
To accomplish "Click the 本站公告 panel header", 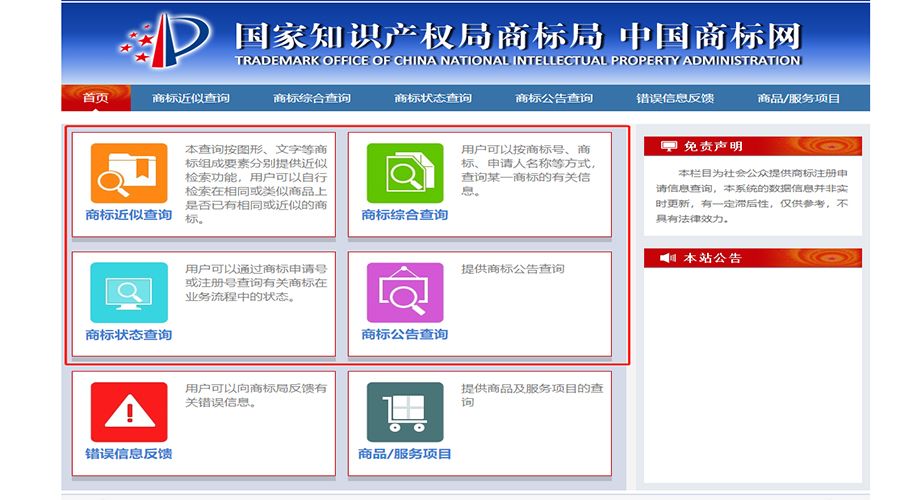I will [752, 258].
